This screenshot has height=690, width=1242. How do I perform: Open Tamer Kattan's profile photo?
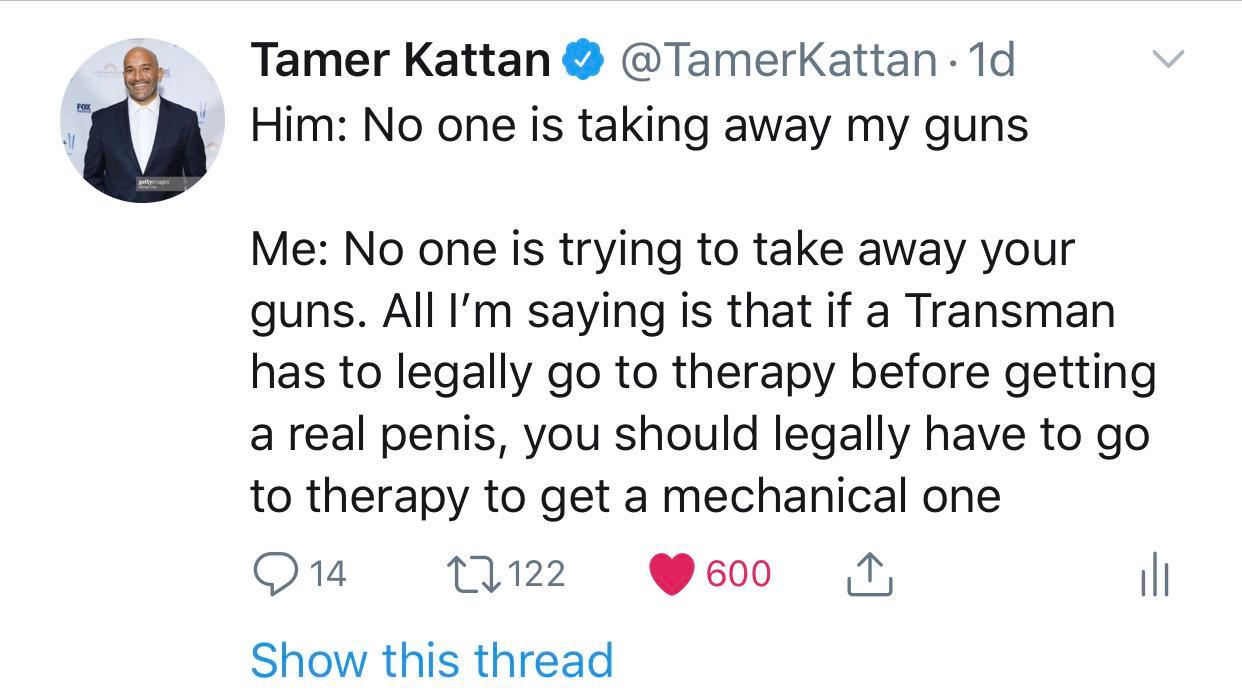coord(143,120)
